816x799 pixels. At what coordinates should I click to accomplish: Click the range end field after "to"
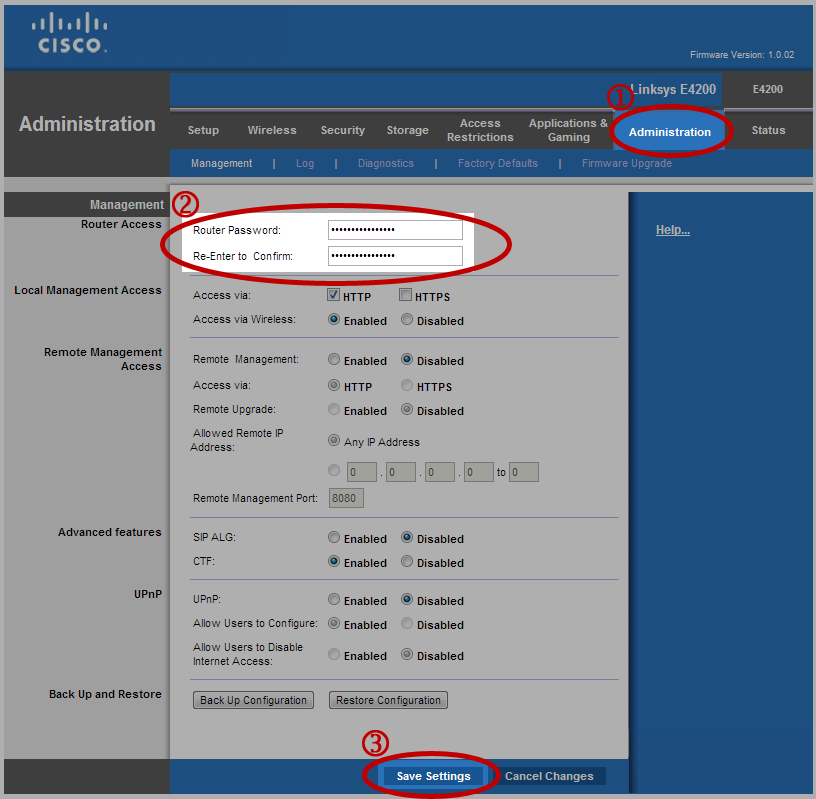(x=524, y=472)
